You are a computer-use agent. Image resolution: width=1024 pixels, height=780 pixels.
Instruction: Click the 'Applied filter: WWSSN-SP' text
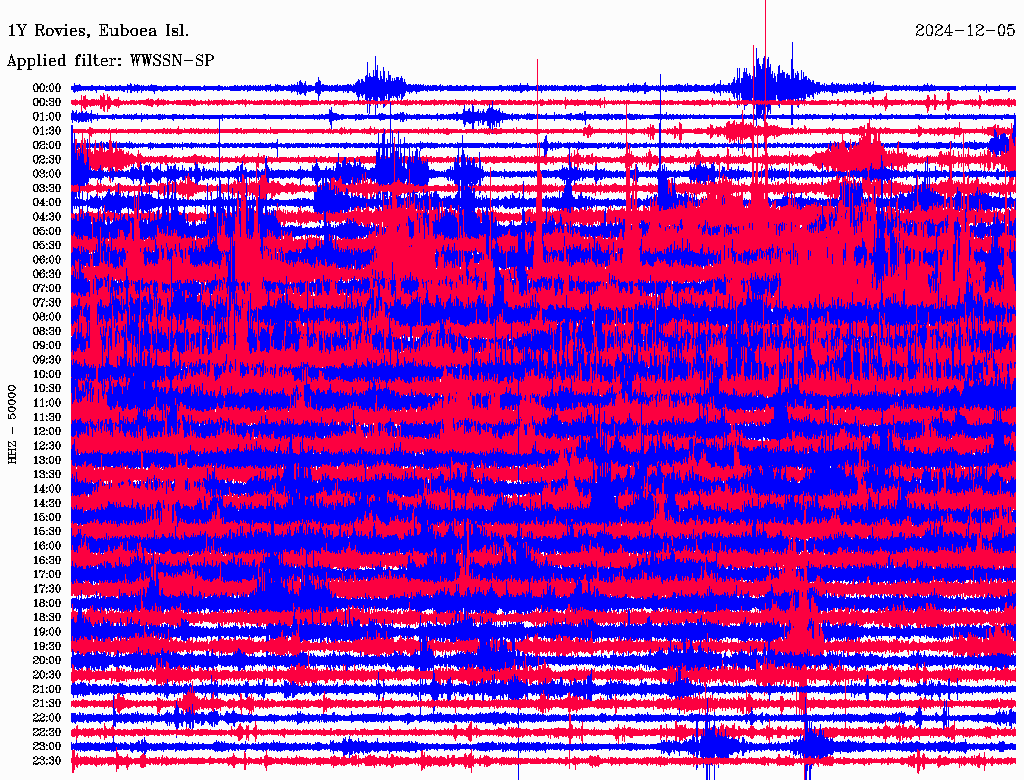[110, 61]
